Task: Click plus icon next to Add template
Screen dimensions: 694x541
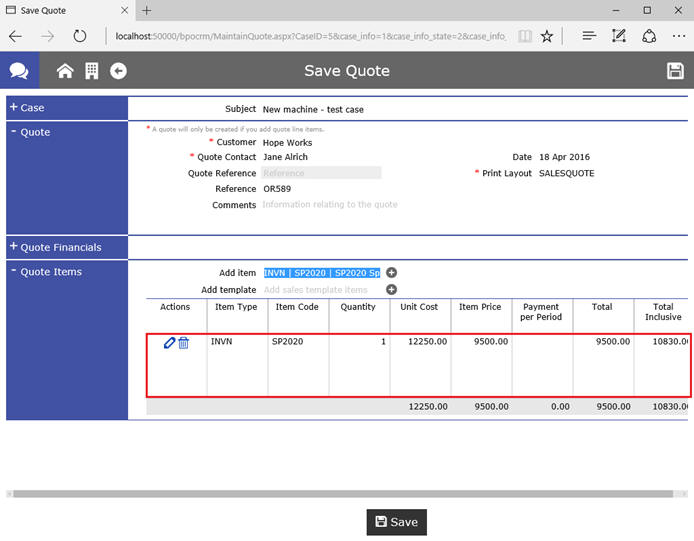Action: coord(392,290)
